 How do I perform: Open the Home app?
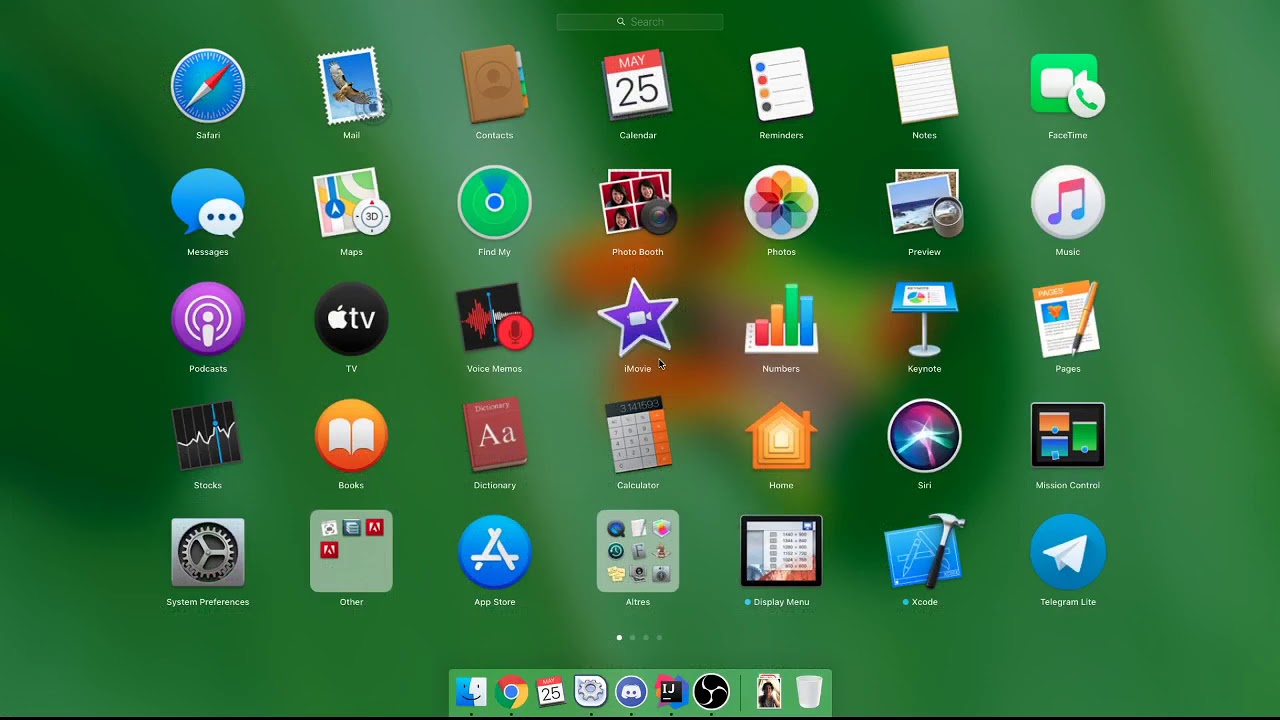tap(781, 436)
